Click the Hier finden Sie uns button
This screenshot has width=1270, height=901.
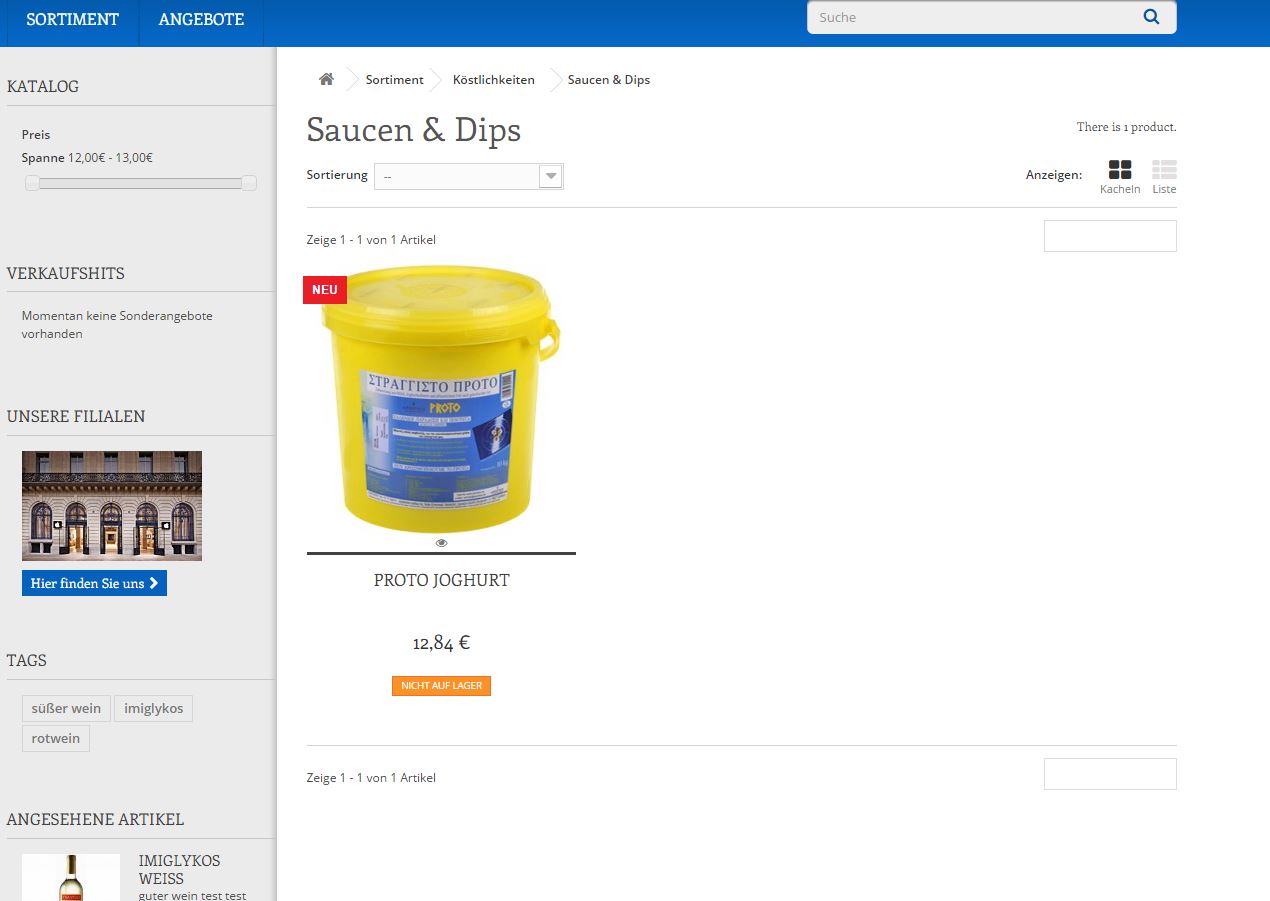[94, 583]
